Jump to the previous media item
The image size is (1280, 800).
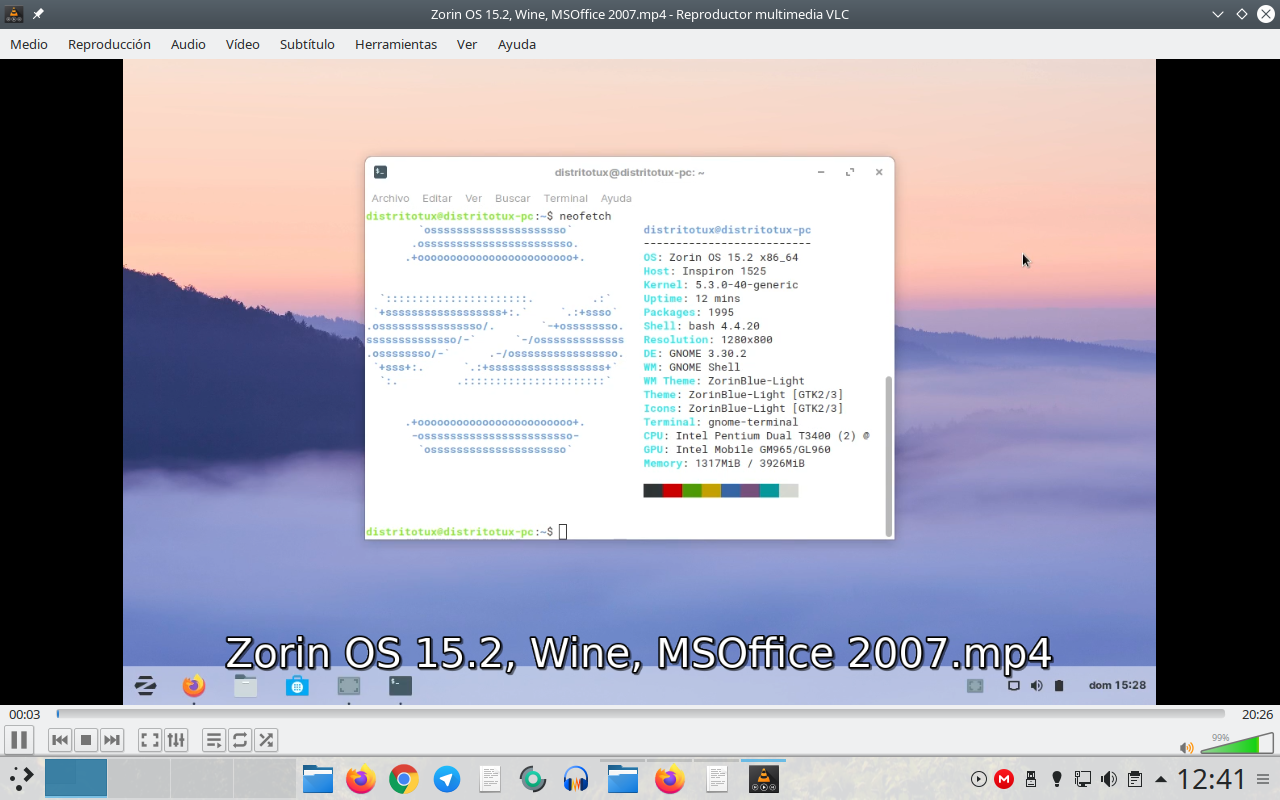60,740
